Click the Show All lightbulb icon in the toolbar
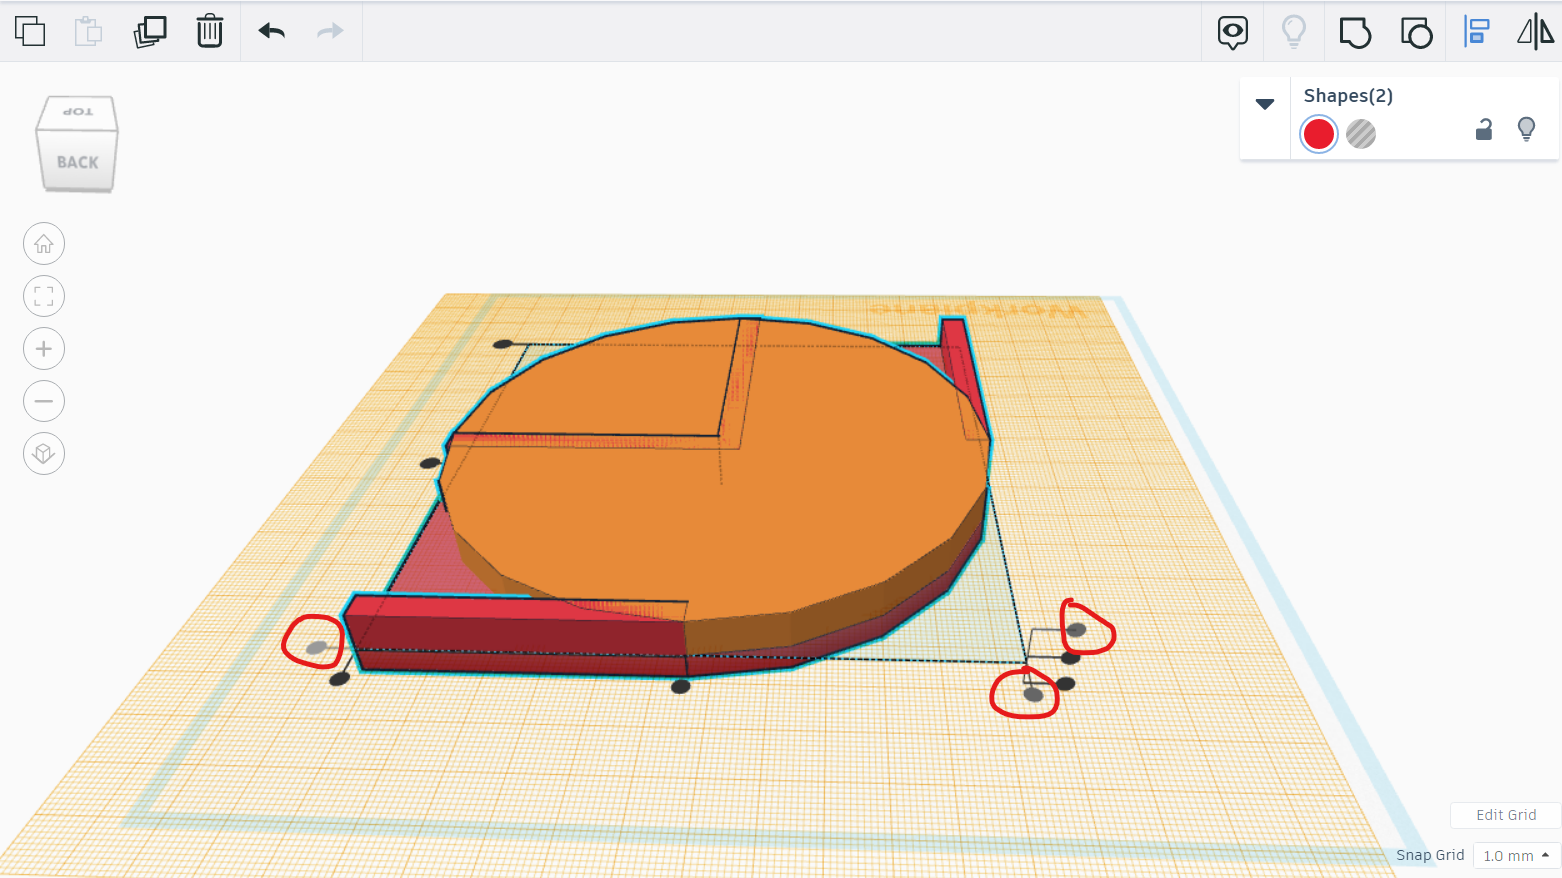Viewport: 1562px width, 878px height. 1294,31
